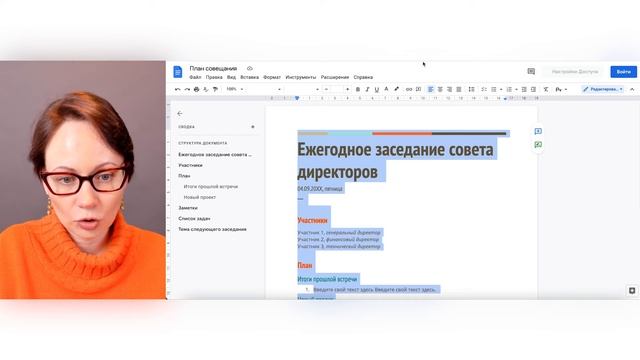Toggle bold formatting

coord(358,89)
